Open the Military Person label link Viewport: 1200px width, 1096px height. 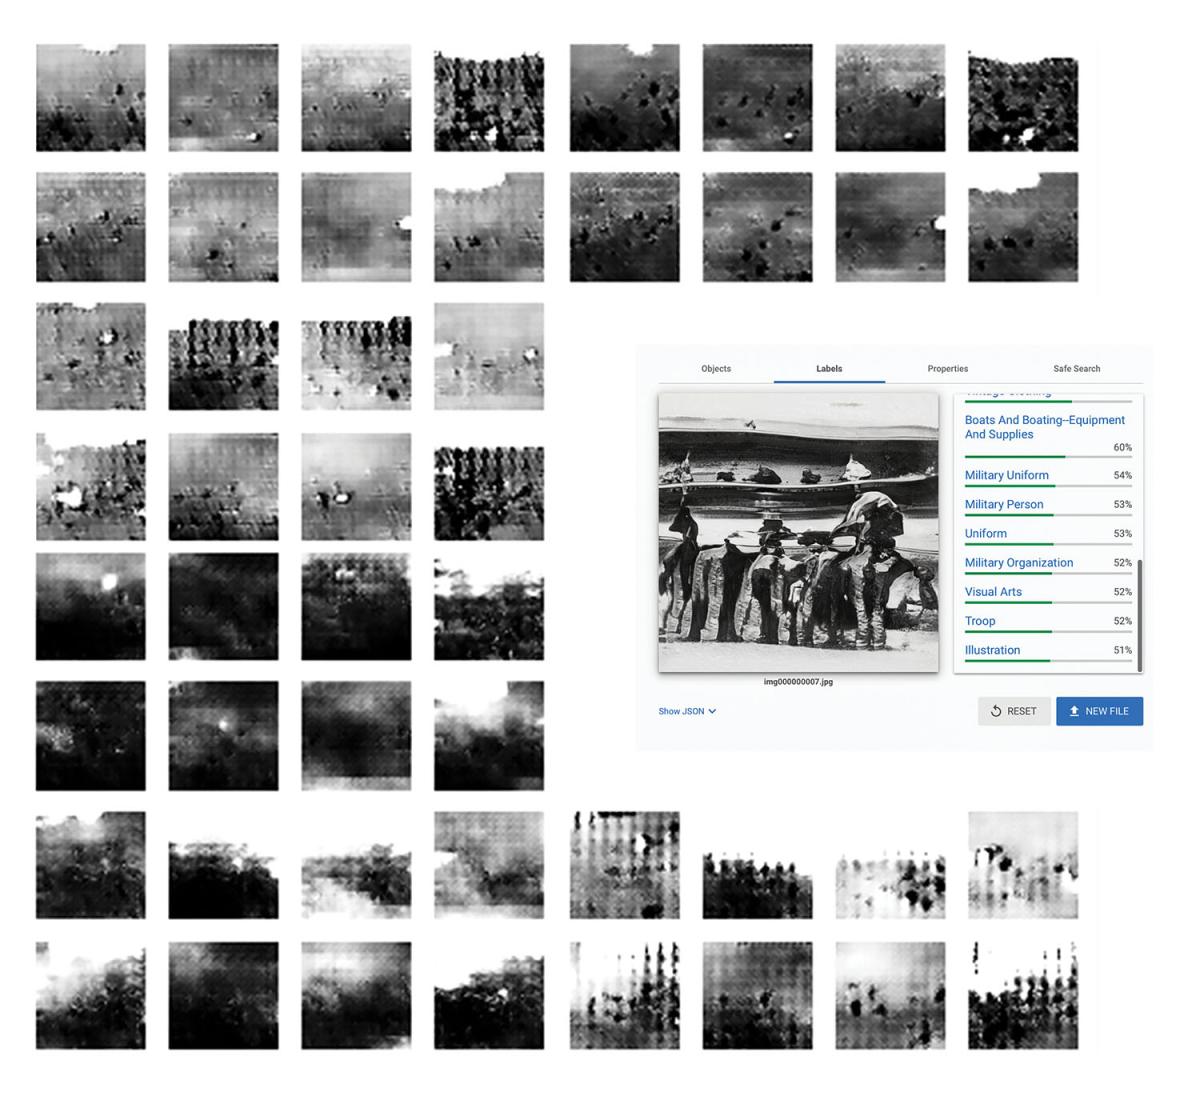(x=1003, y=504)
